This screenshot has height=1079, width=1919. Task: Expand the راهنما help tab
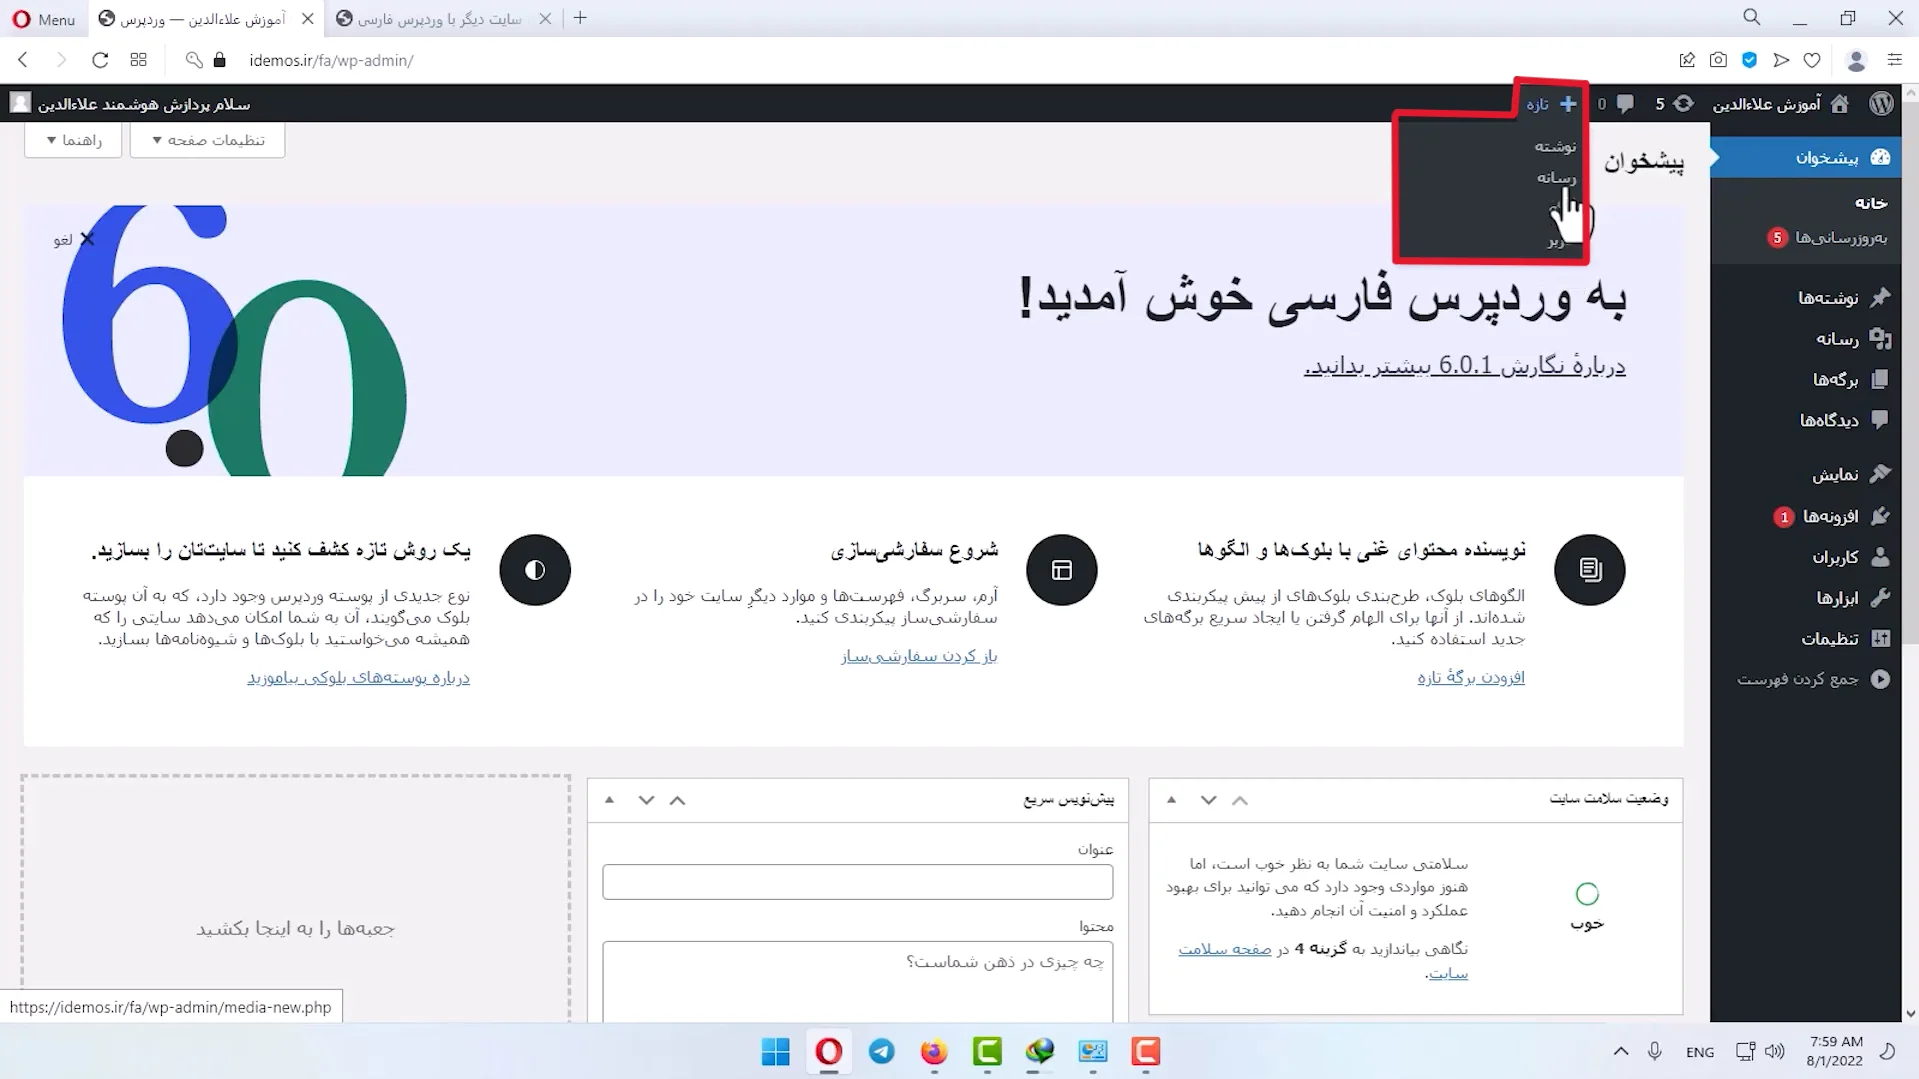pyautogui.click(x=74, y=140)
